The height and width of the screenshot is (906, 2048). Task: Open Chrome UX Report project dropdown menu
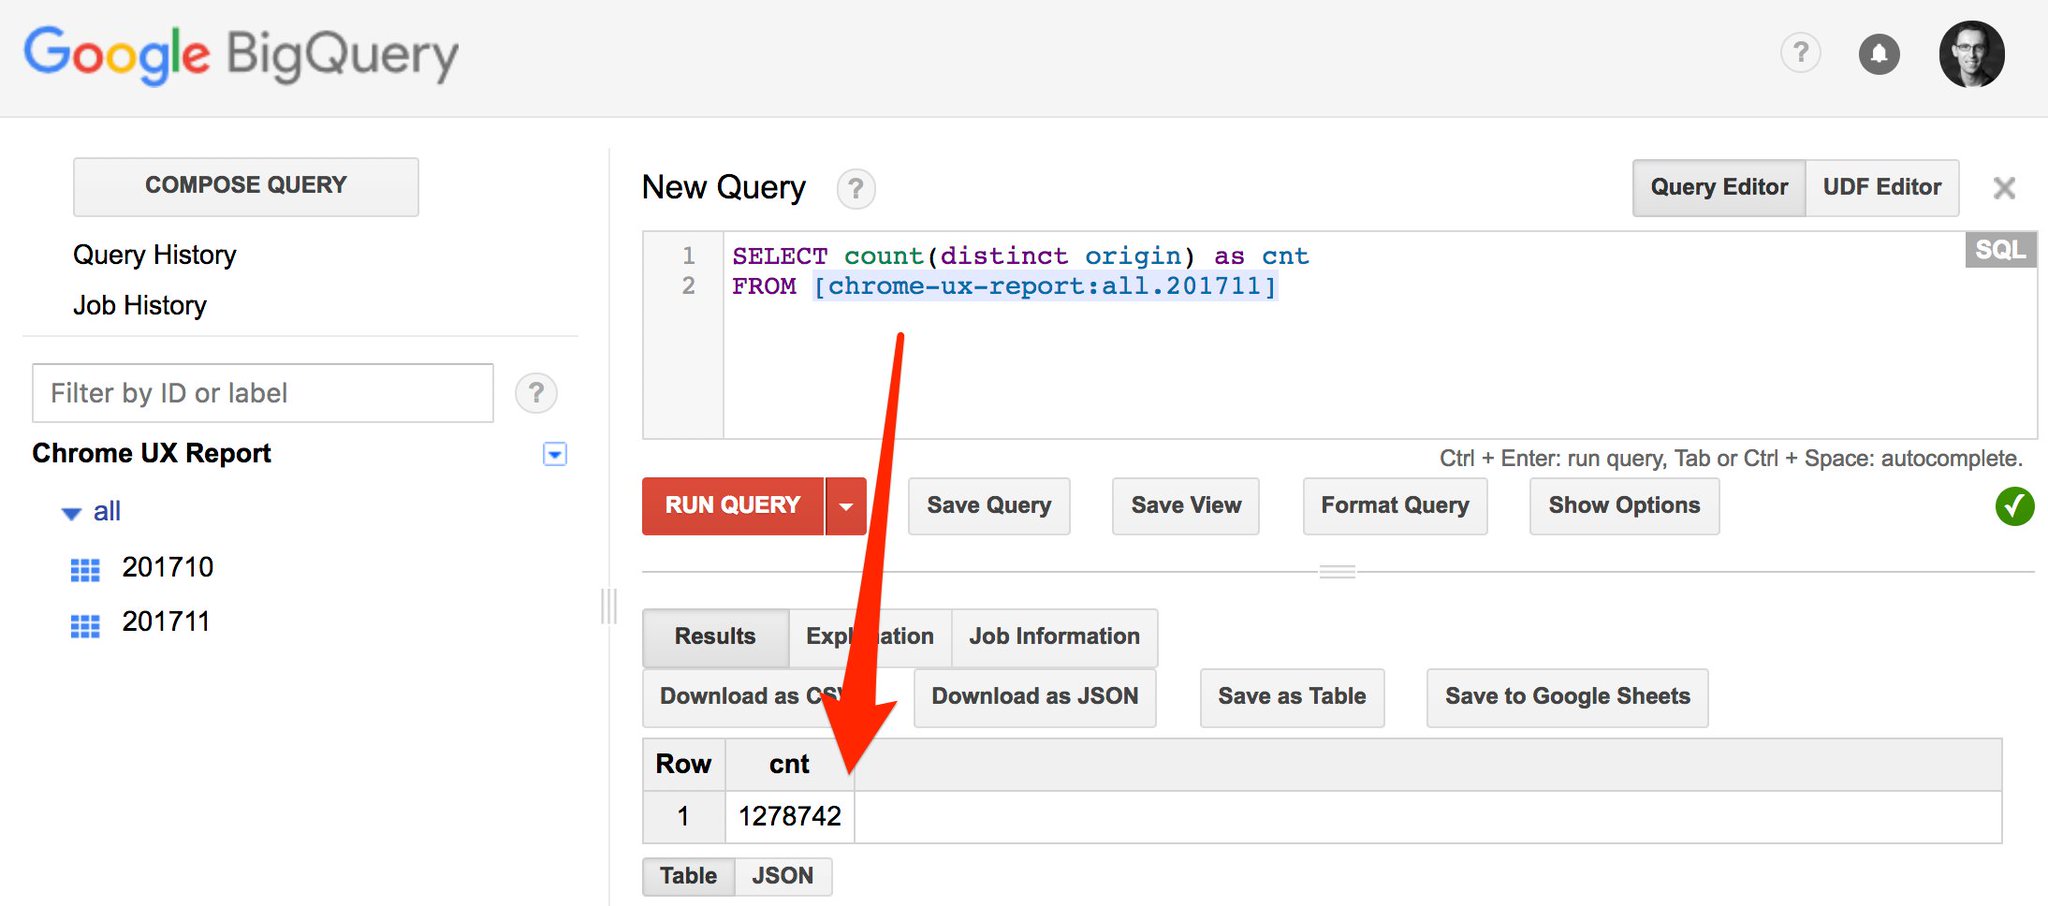(554, 454)
